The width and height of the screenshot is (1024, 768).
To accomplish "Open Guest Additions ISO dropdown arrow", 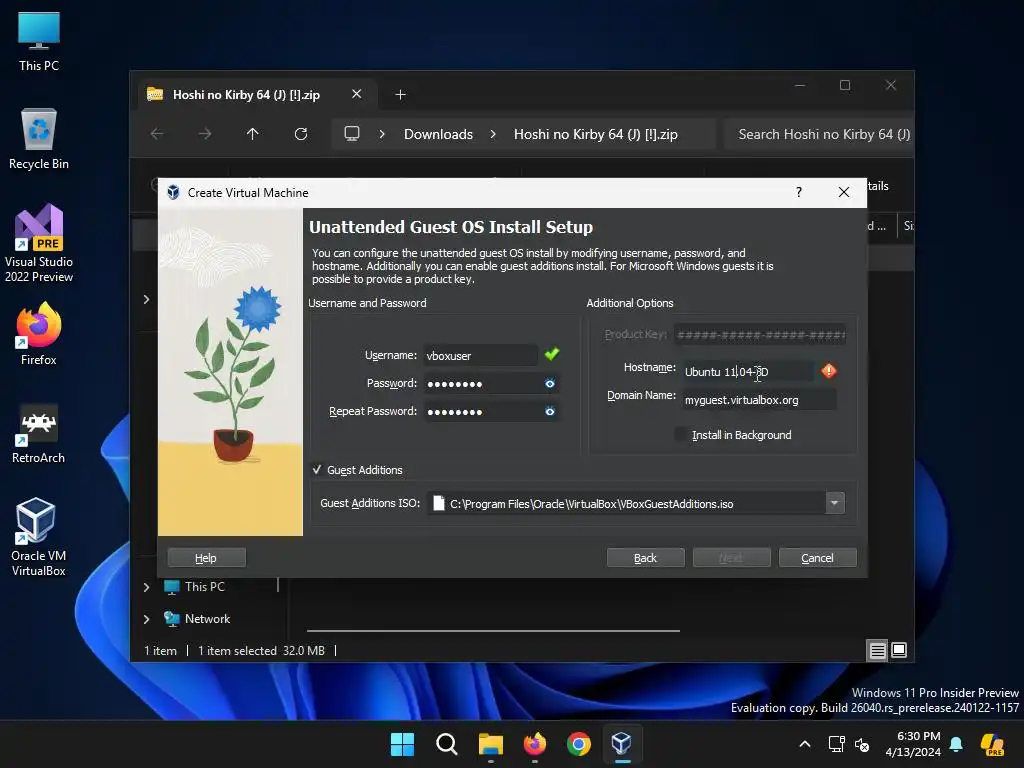I will tap(835, 503).
